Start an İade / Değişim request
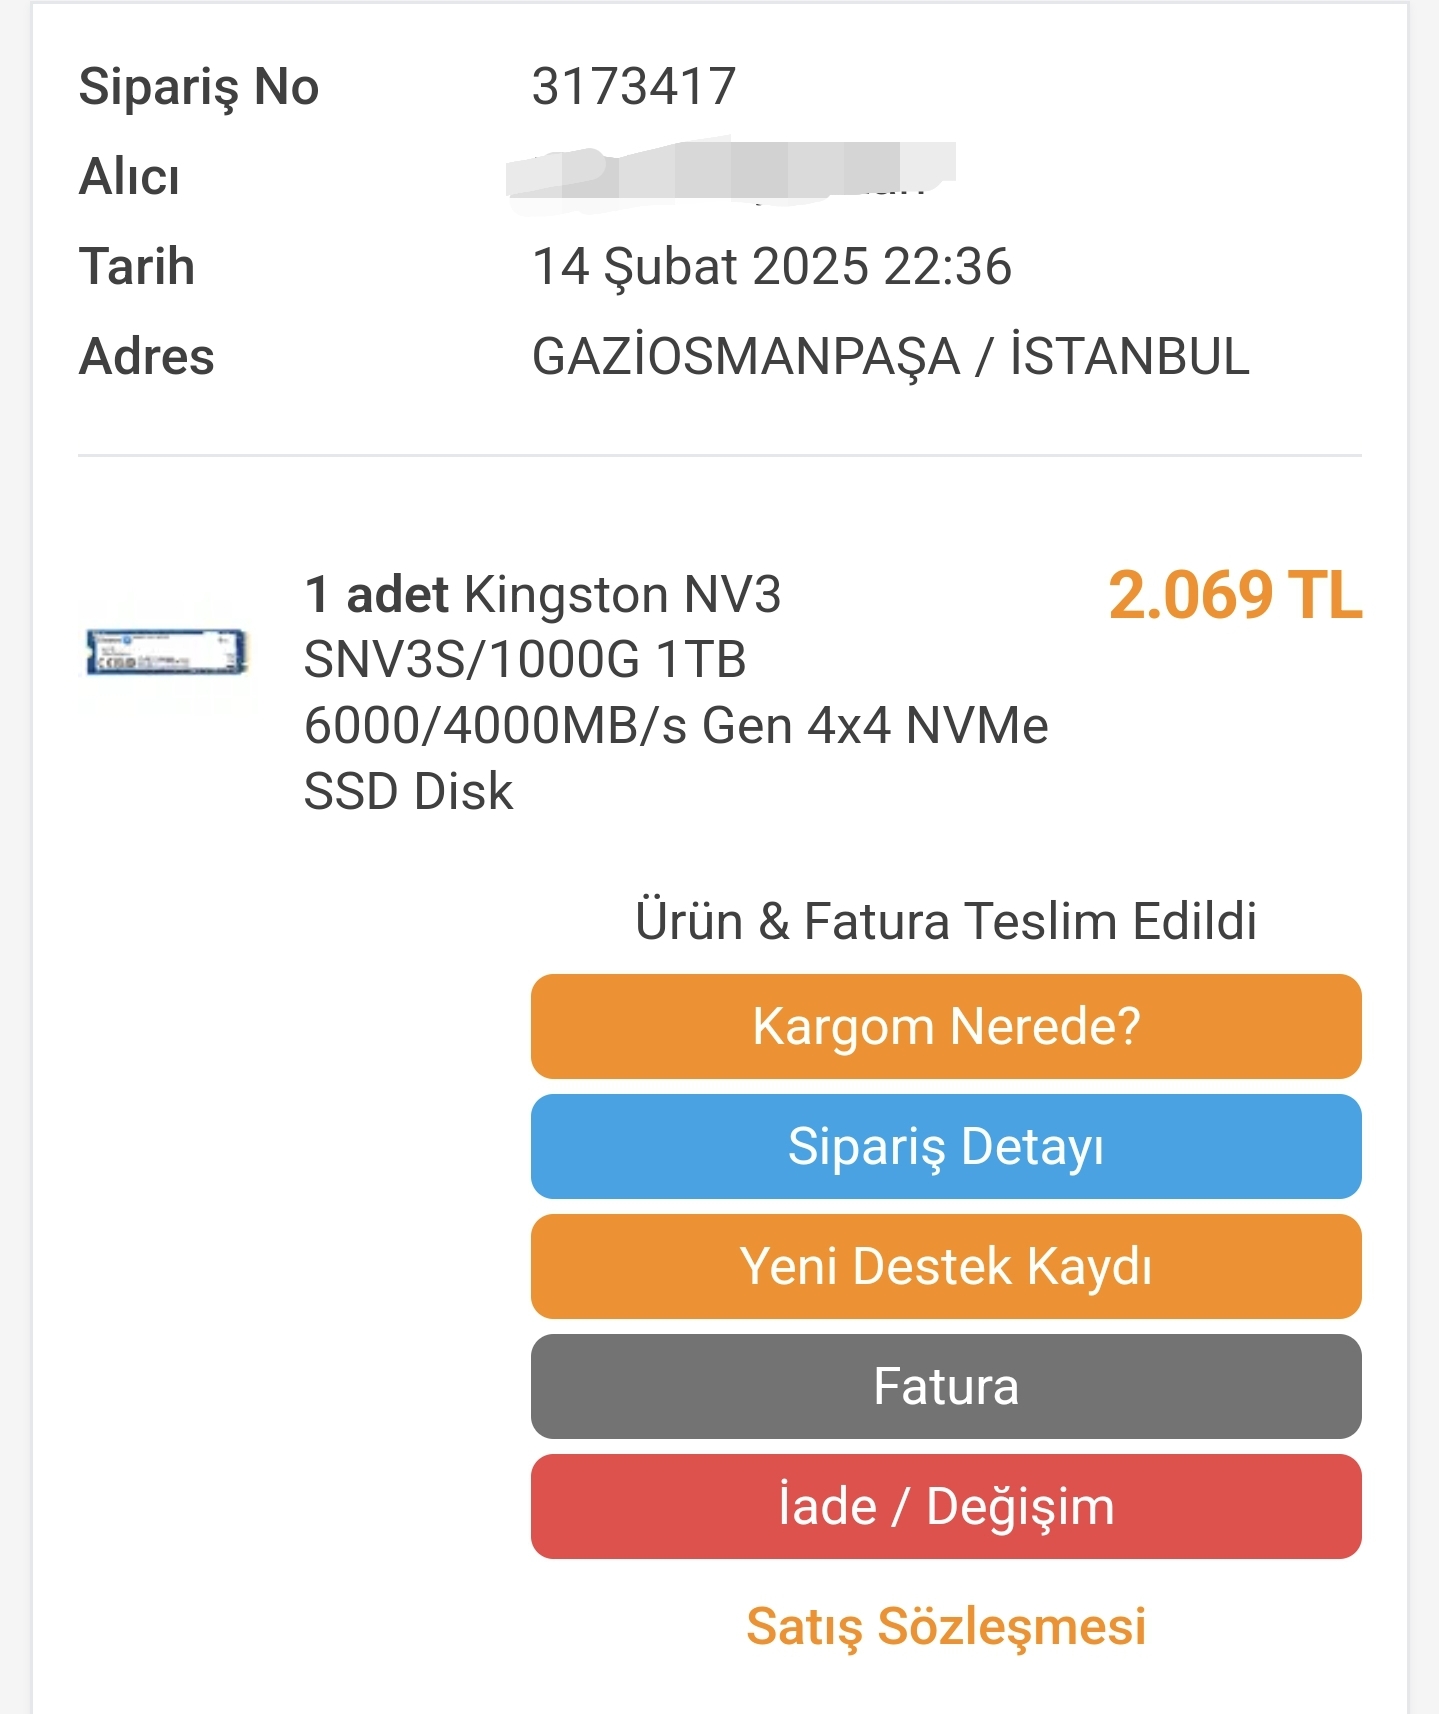 pyautogui.click(x=945, y=1506)
